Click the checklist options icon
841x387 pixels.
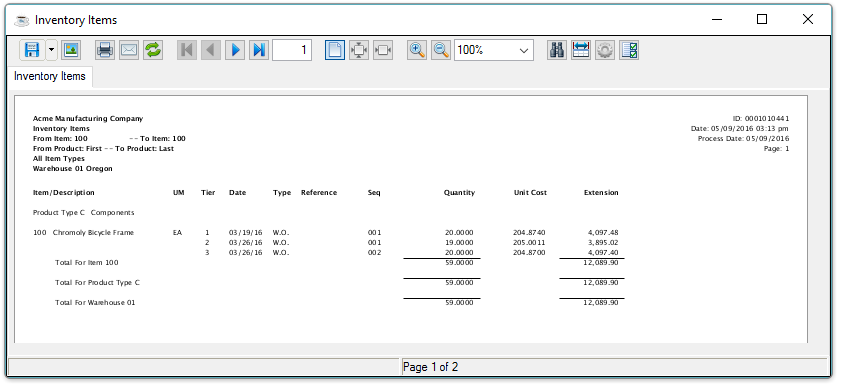click(x=629, y=50)
